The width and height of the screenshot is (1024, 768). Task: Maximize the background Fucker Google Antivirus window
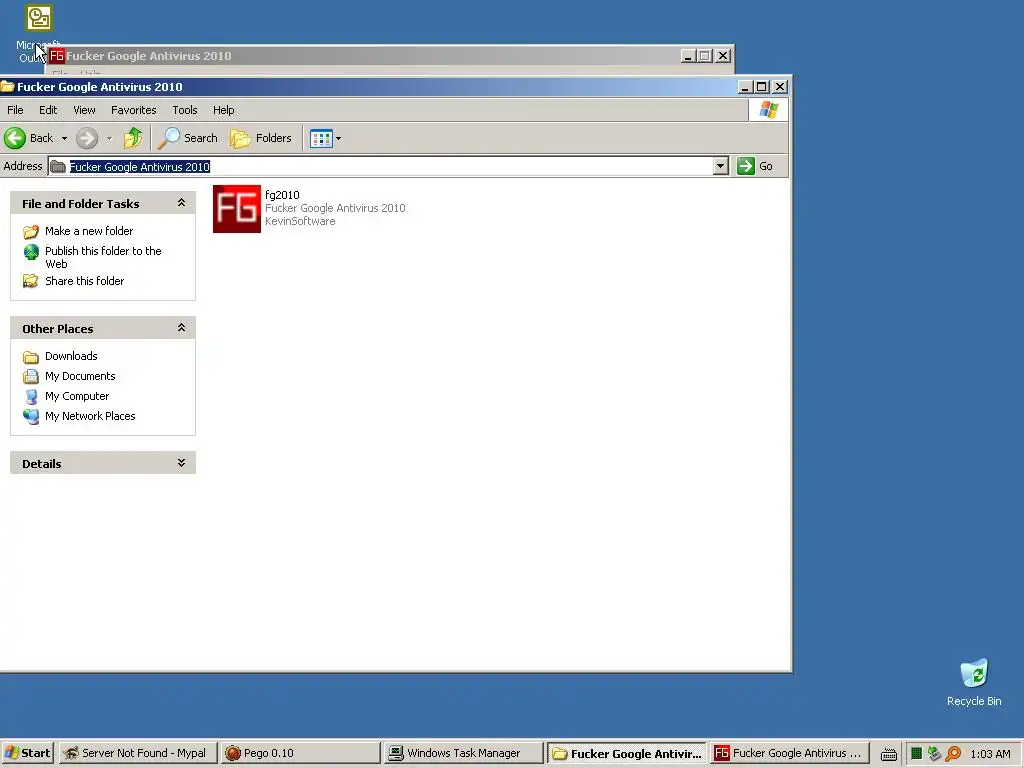[705, 56]
